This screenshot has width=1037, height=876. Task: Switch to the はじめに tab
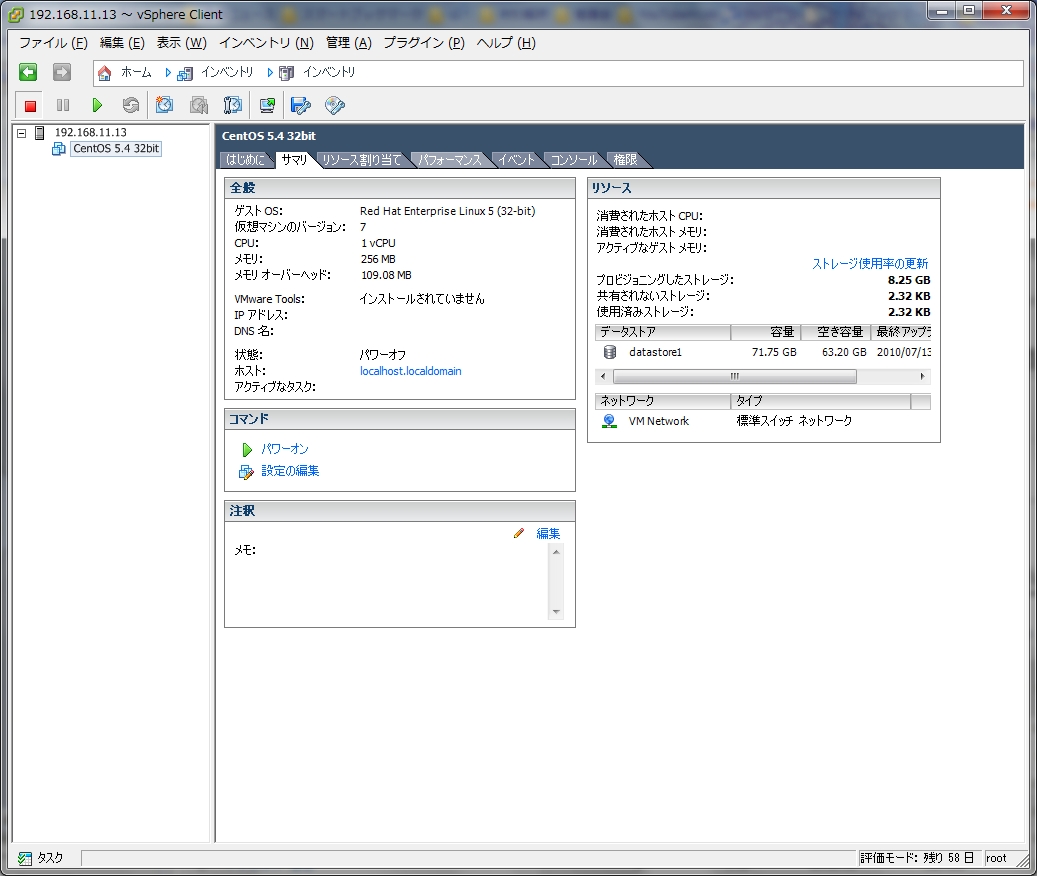click(x=245, y=160)
